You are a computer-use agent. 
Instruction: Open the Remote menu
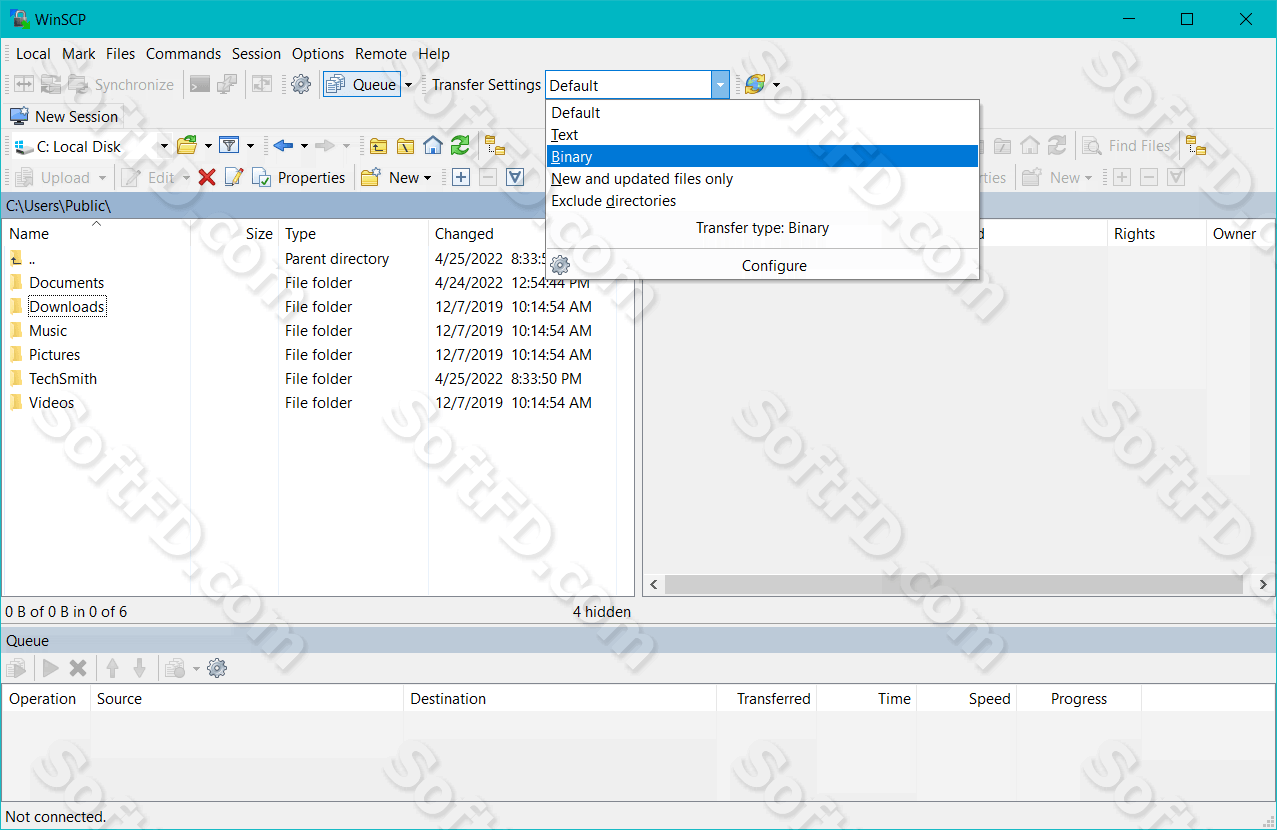point(381,54)
